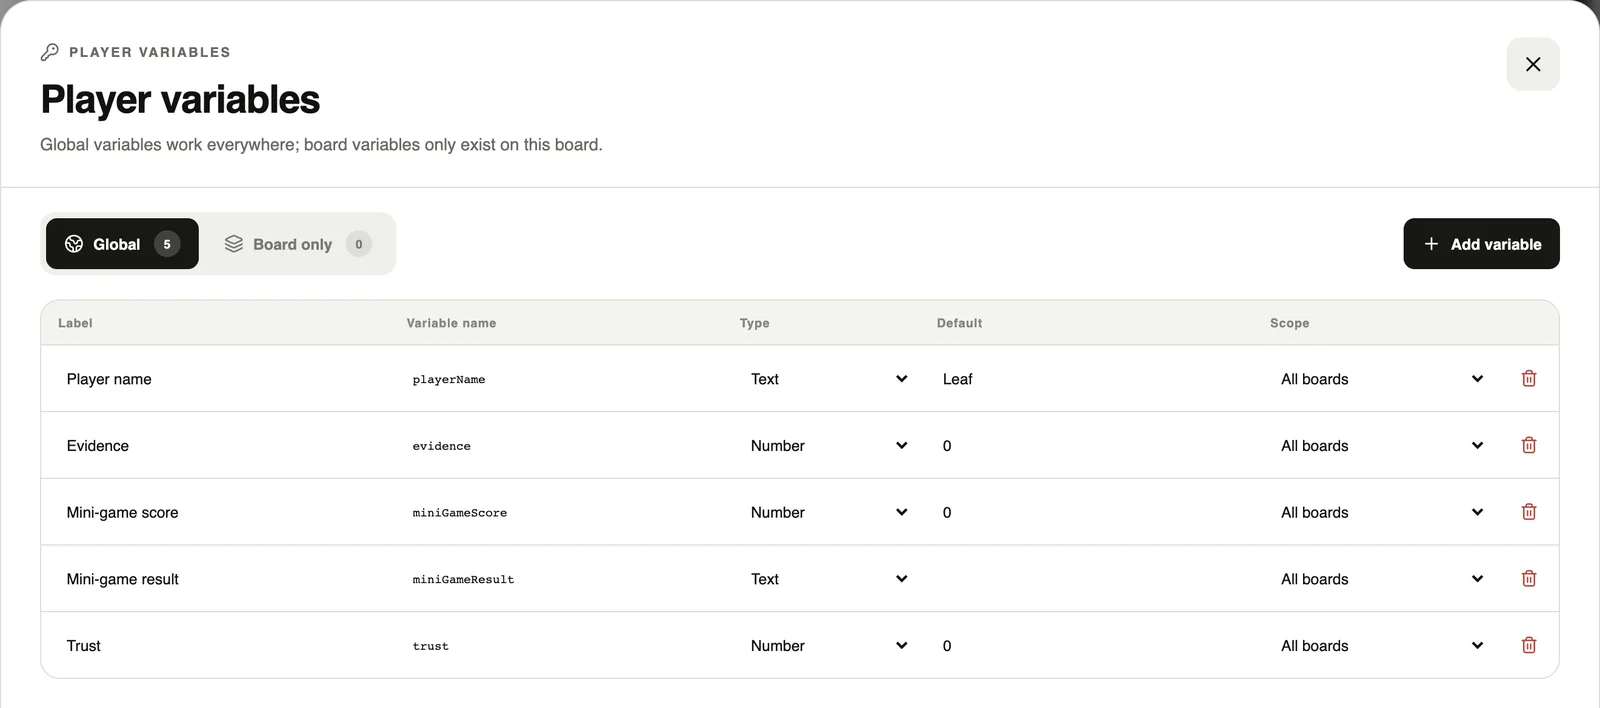Open Type dropdown for Evidence
This screenshot has height=708, width=1600.
click(x=829, y=446)
